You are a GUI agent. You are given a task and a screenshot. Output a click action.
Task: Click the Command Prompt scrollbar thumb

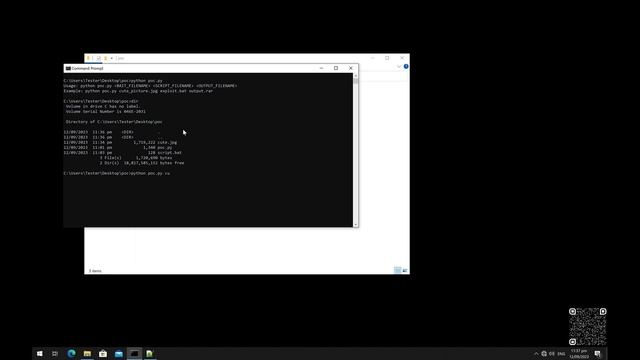point(356,81)
